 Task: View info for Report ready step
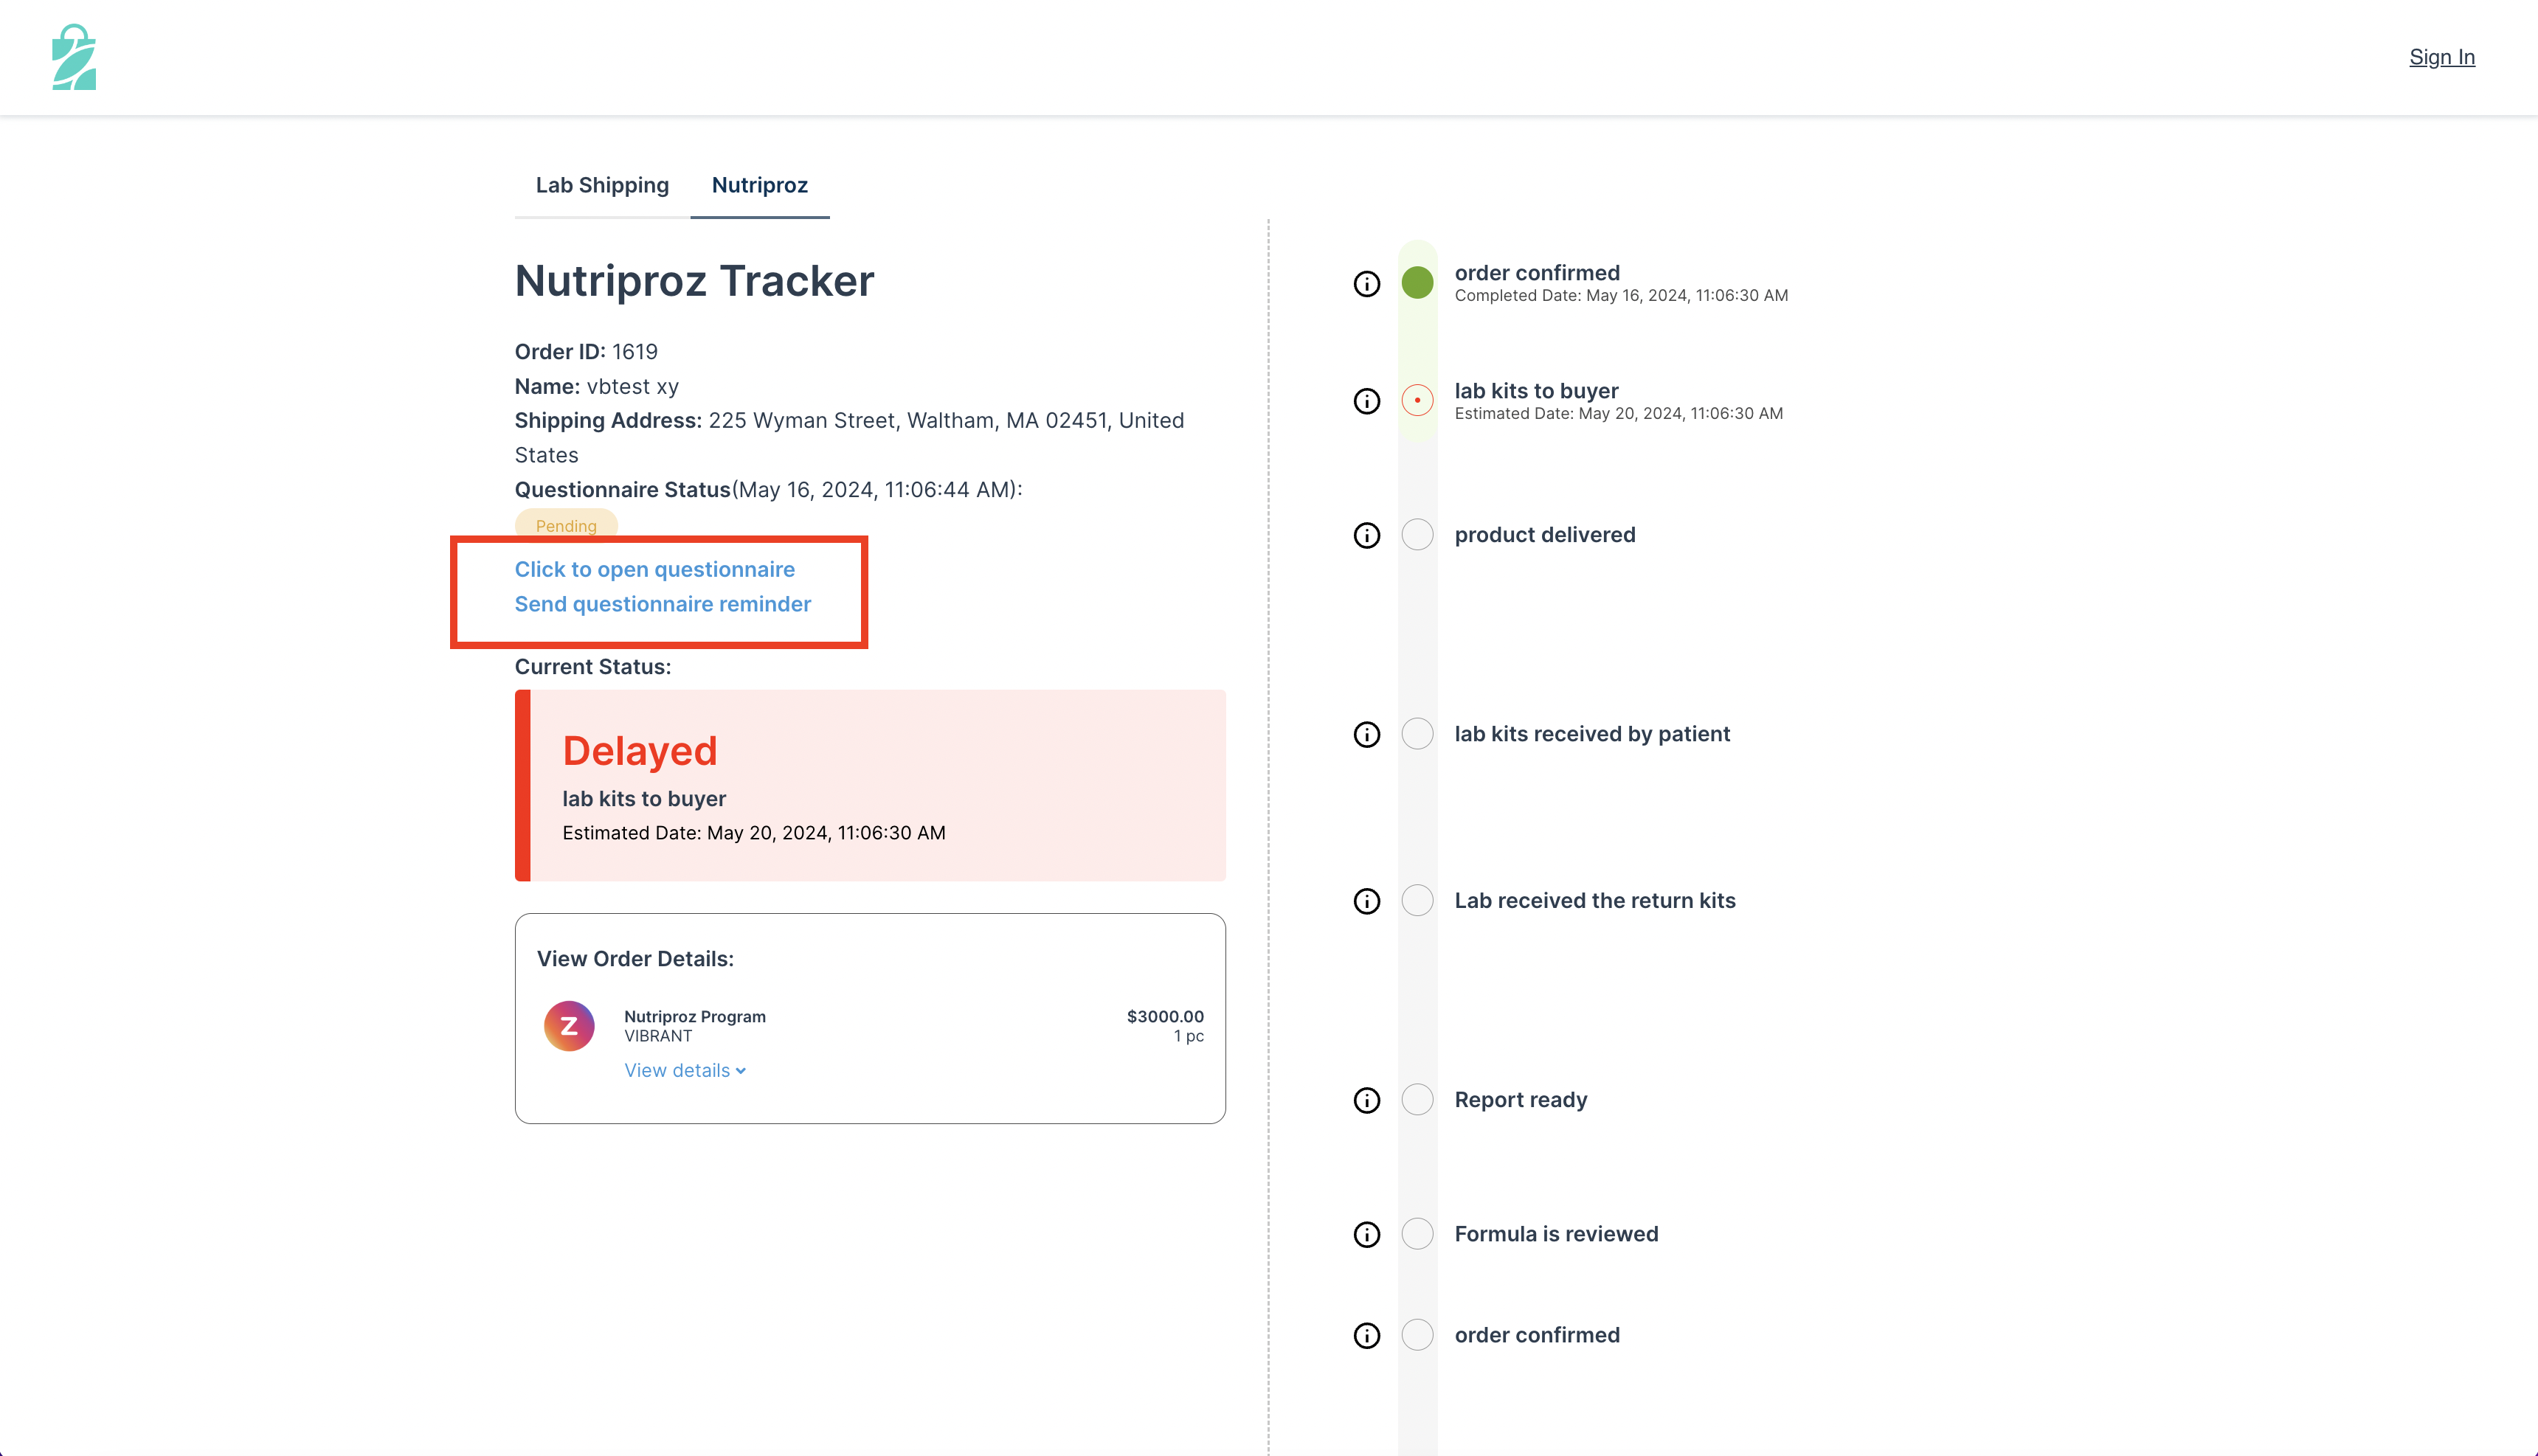click(x=1366, y=1100)
